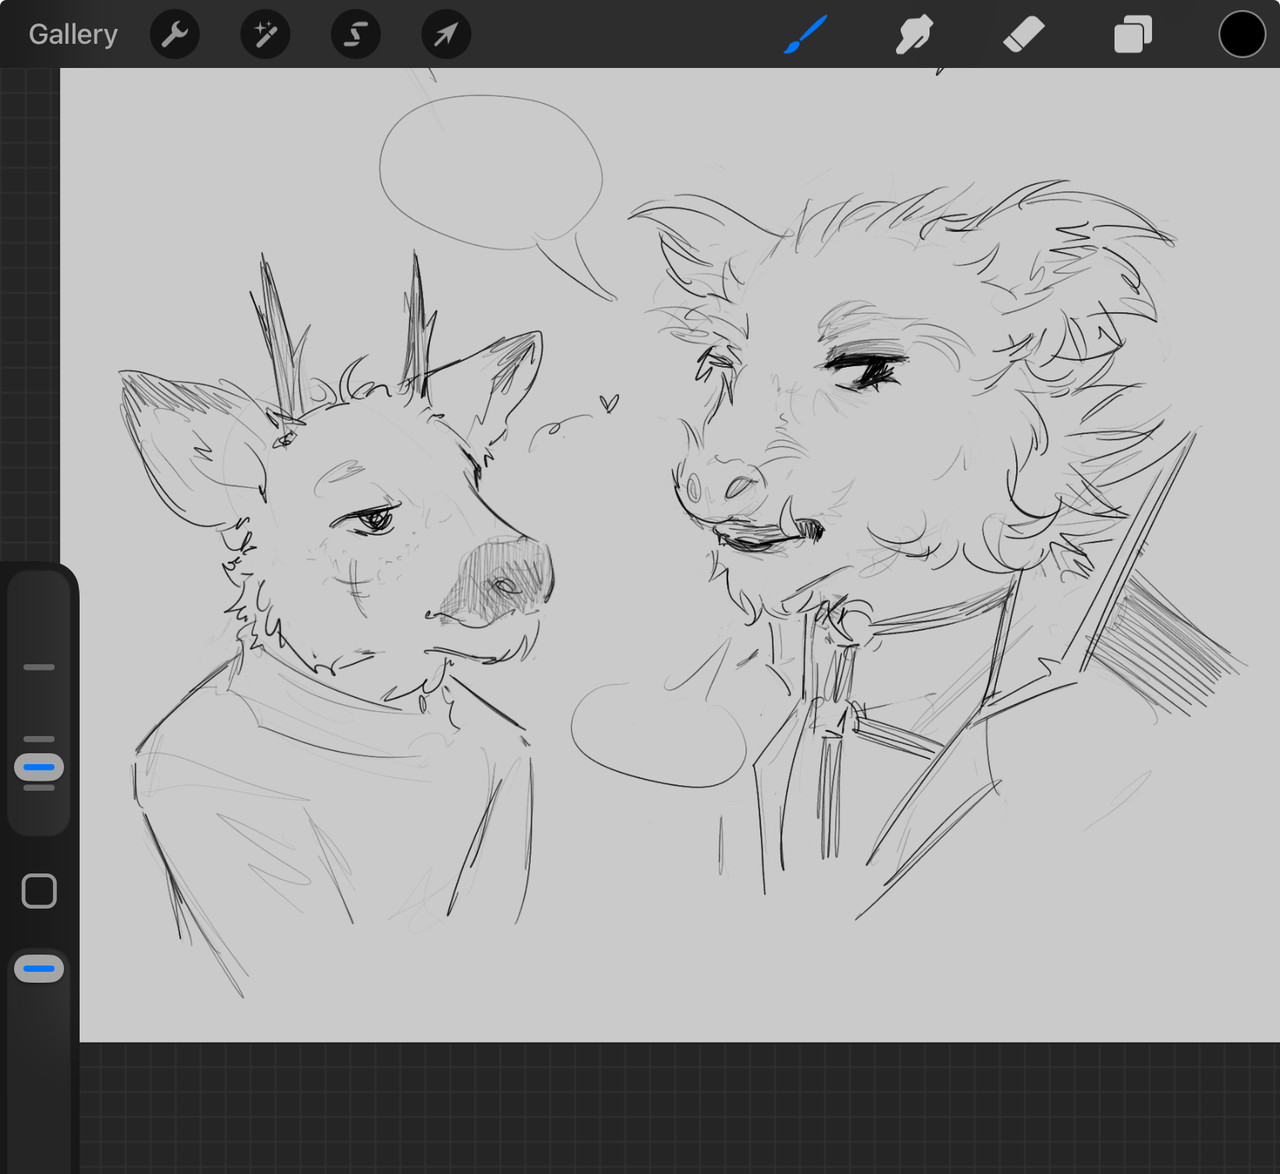Open the Actions wrench menu
This screenshot has height=1174, width=1280.
(x=175, y=35)
